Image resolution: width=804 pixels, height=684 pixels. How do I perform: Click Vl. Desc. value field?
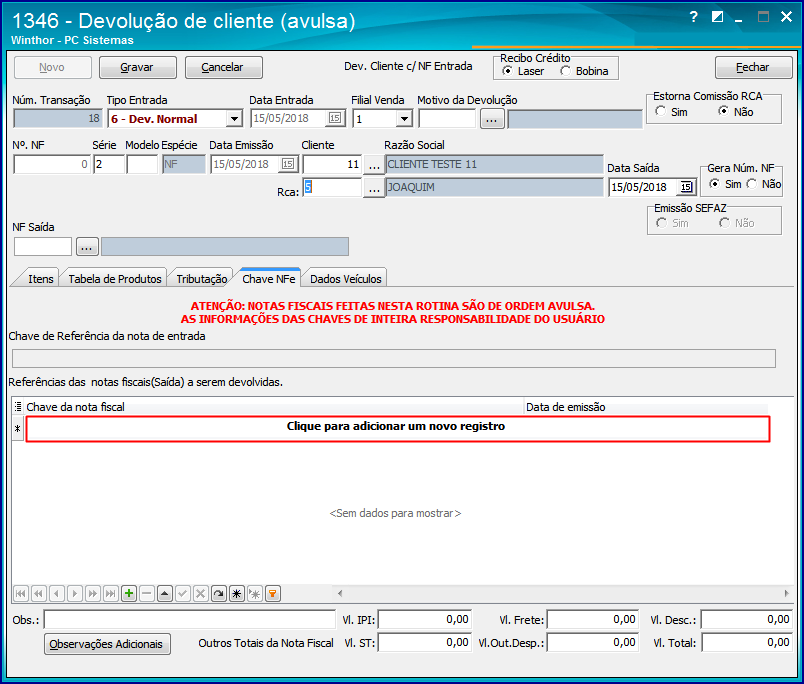747,619
